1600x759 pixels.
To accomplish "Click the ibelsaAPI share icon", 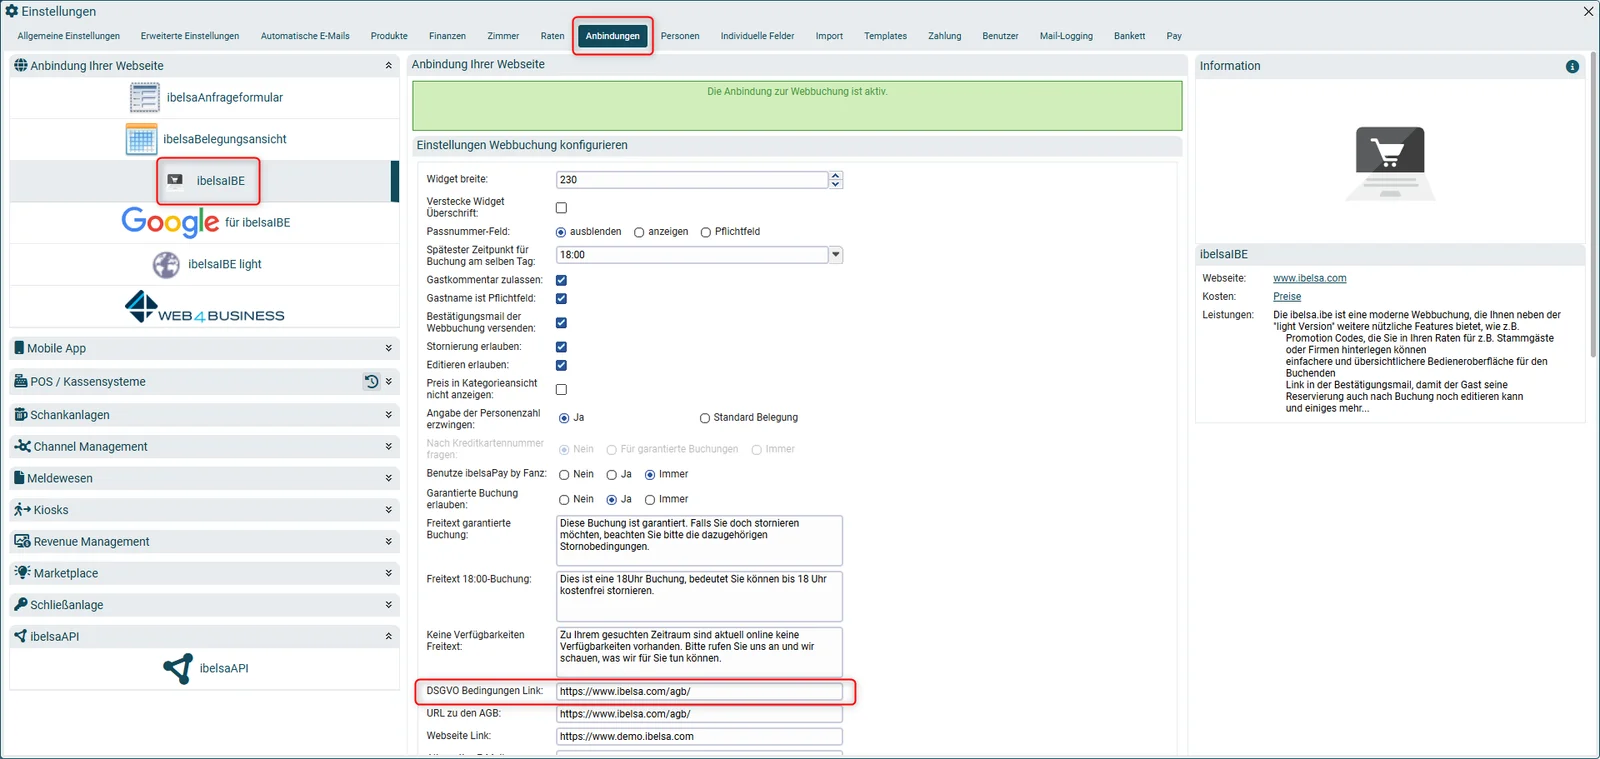I will point(178,668).
